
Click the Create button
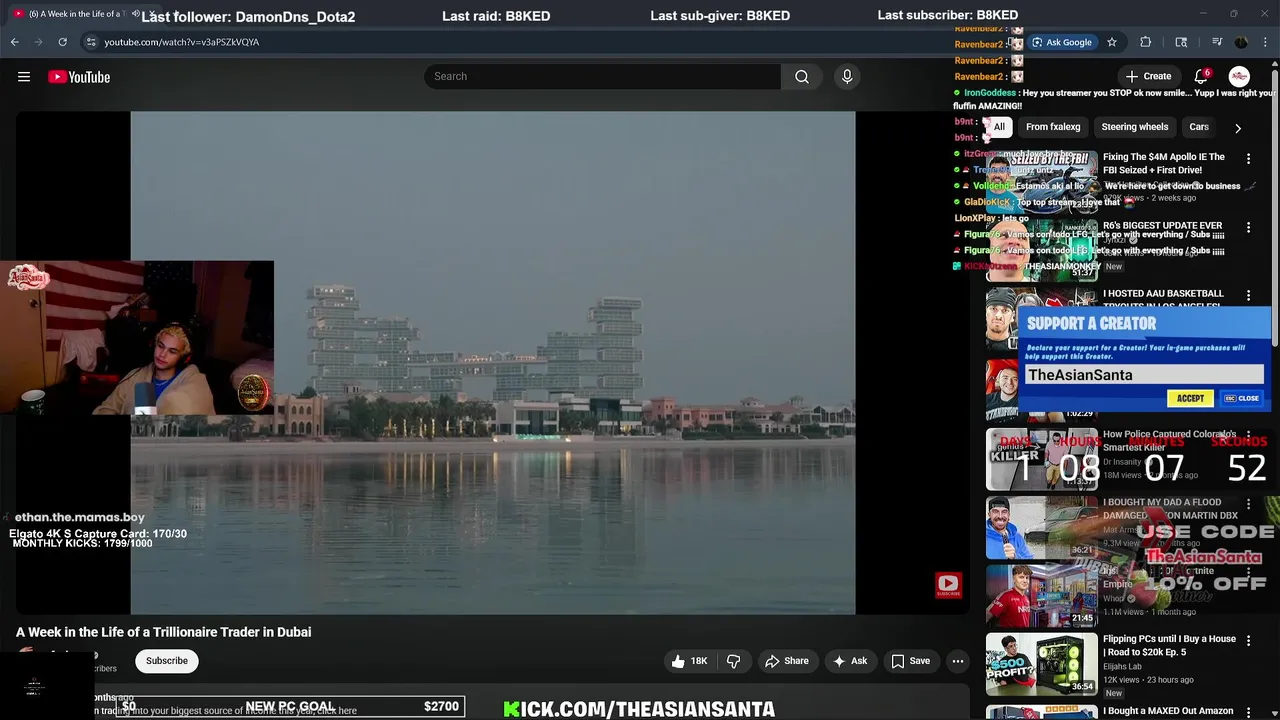click(x=1148, y=77)
